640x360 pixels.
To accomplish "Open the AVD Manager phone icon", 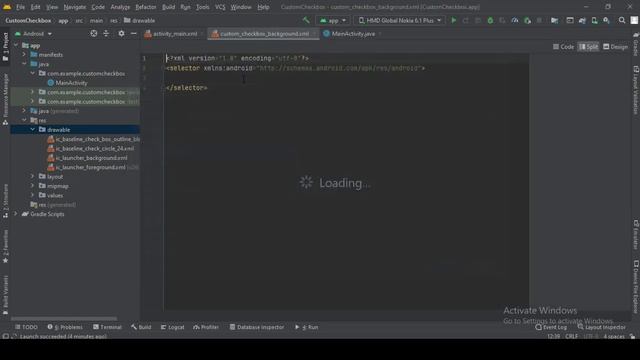I will 594,20.
